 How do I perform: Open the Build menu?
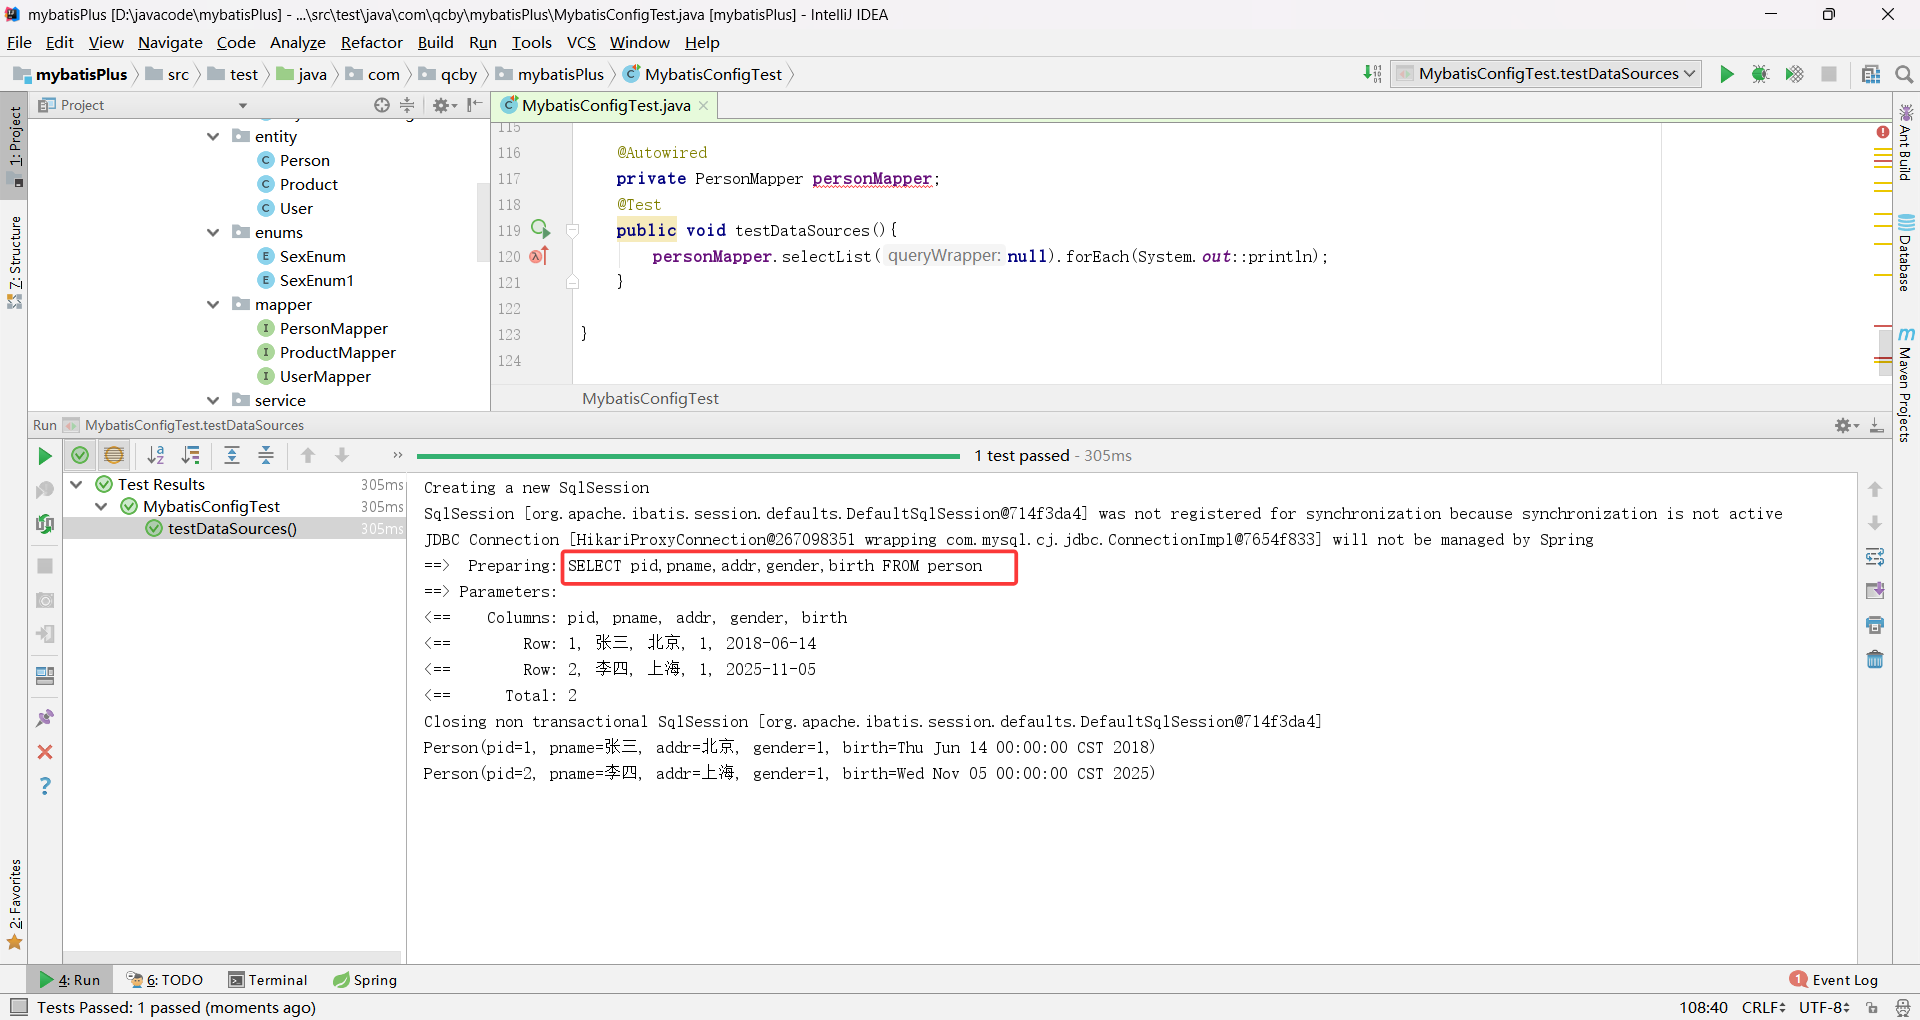[x=435, y=42]
